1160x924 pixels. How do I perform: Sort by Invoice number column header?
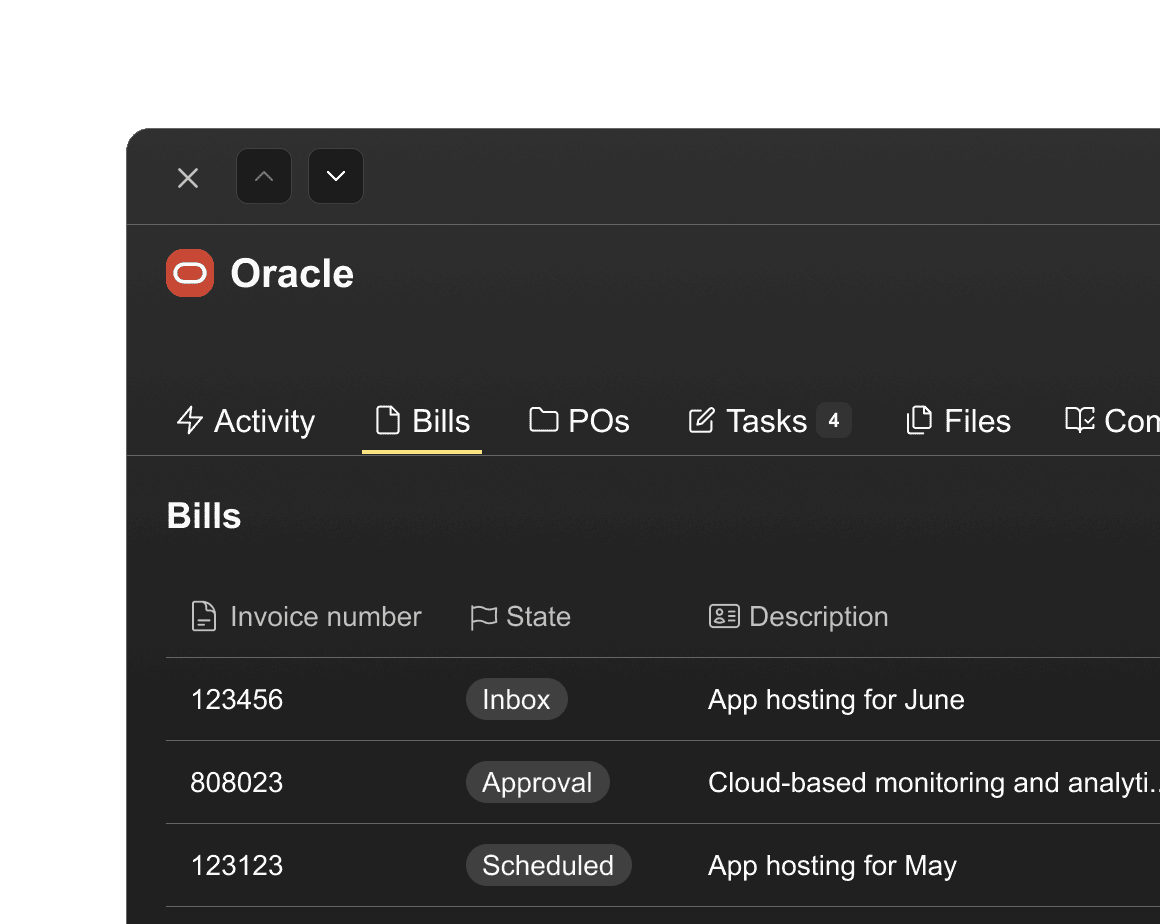pyautogui.click(x=306, y=616)
